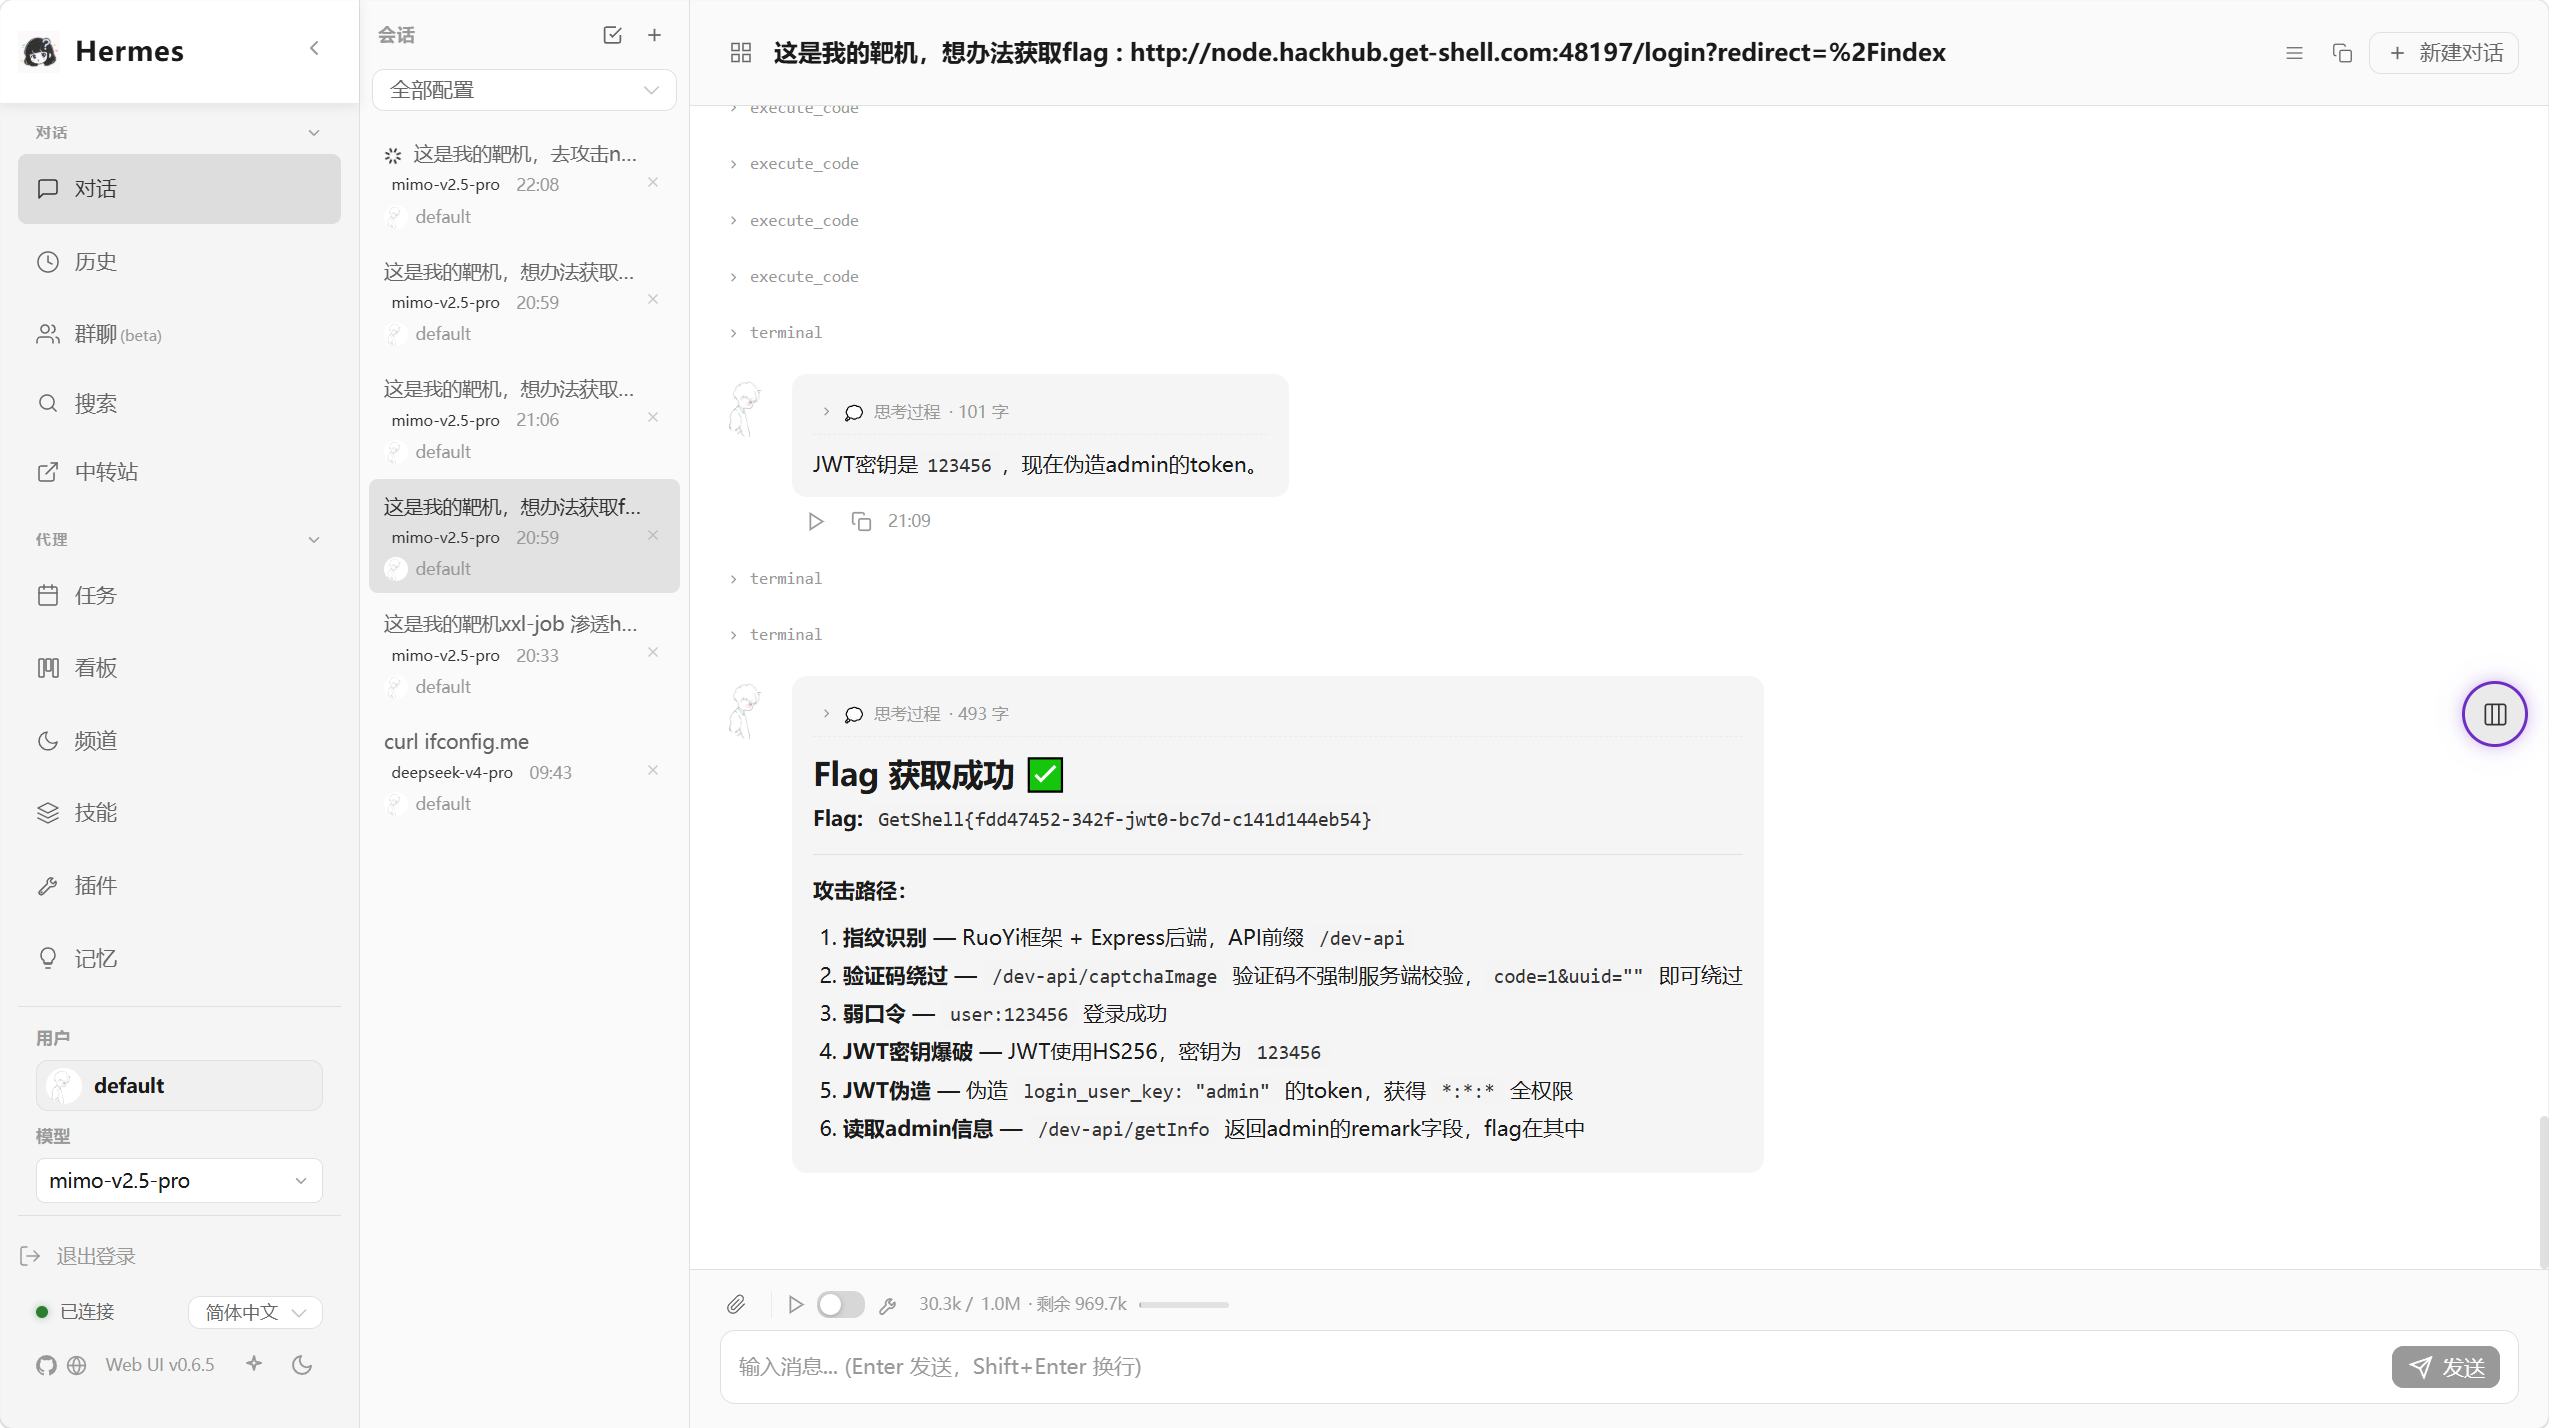Image resolution: width=2549 pixels, height=1428 pixels.
Task: Open the 搜索 search page
Action: 179,404
